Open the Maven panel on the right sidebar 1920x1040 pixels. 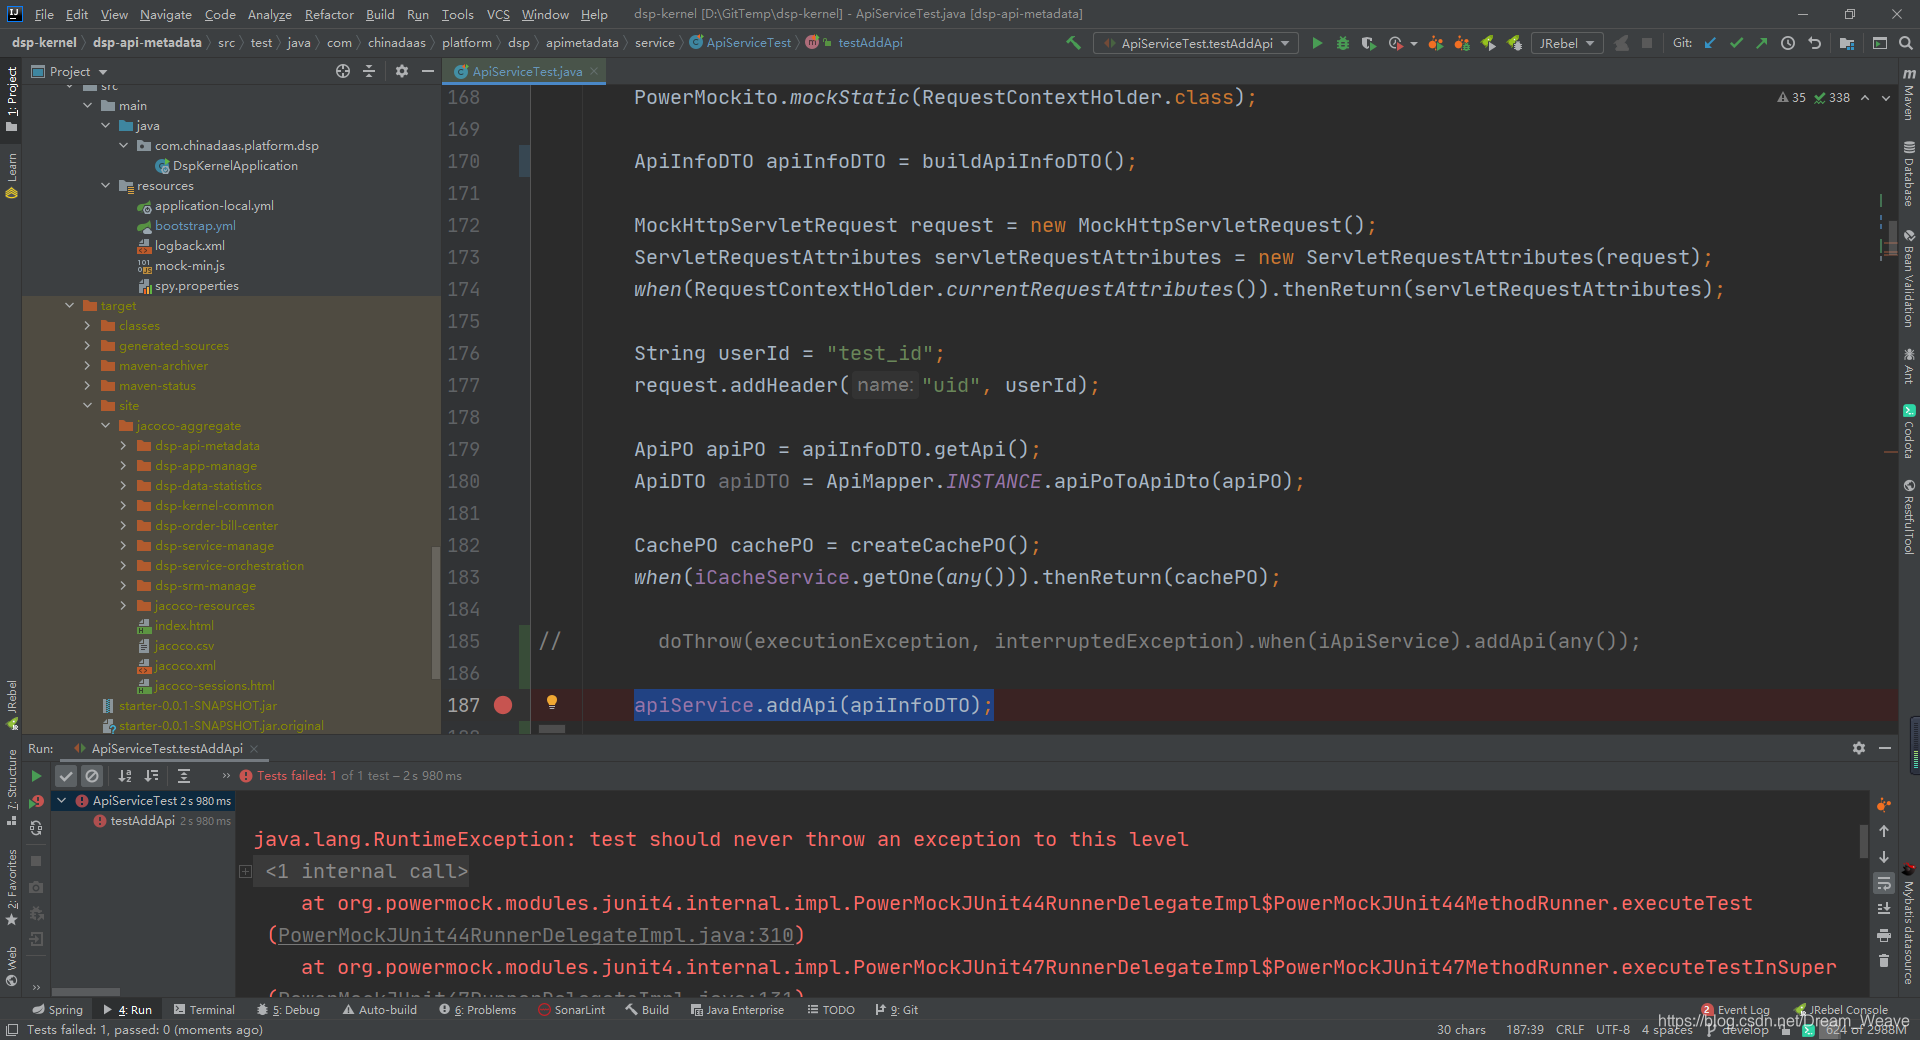pos(1909,100)
